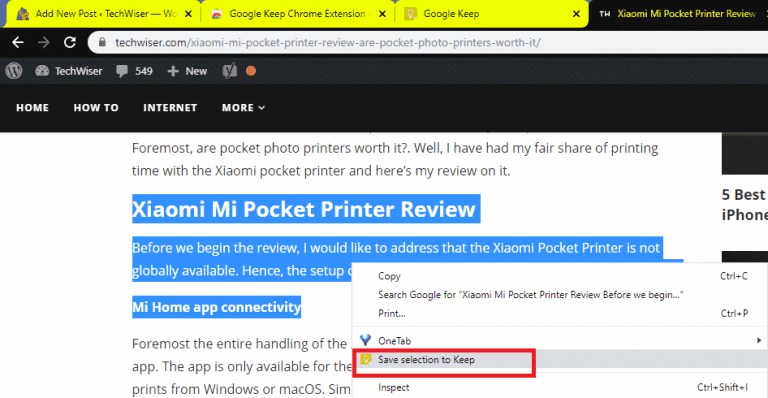Click the browser forward arrow
The height and width of the screenshot is (398, 768).
[x=44, y=43]
